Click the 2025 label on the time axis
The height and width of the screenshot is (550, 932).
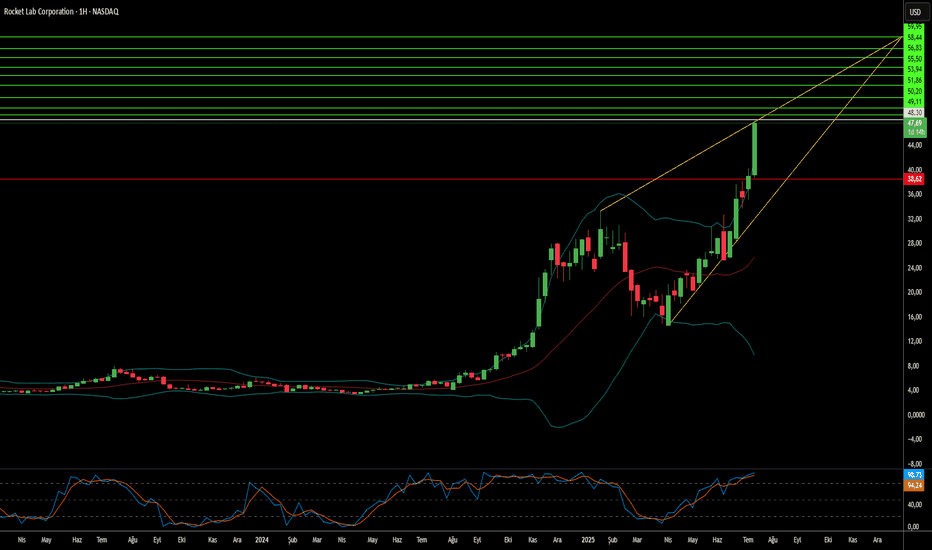588,540
